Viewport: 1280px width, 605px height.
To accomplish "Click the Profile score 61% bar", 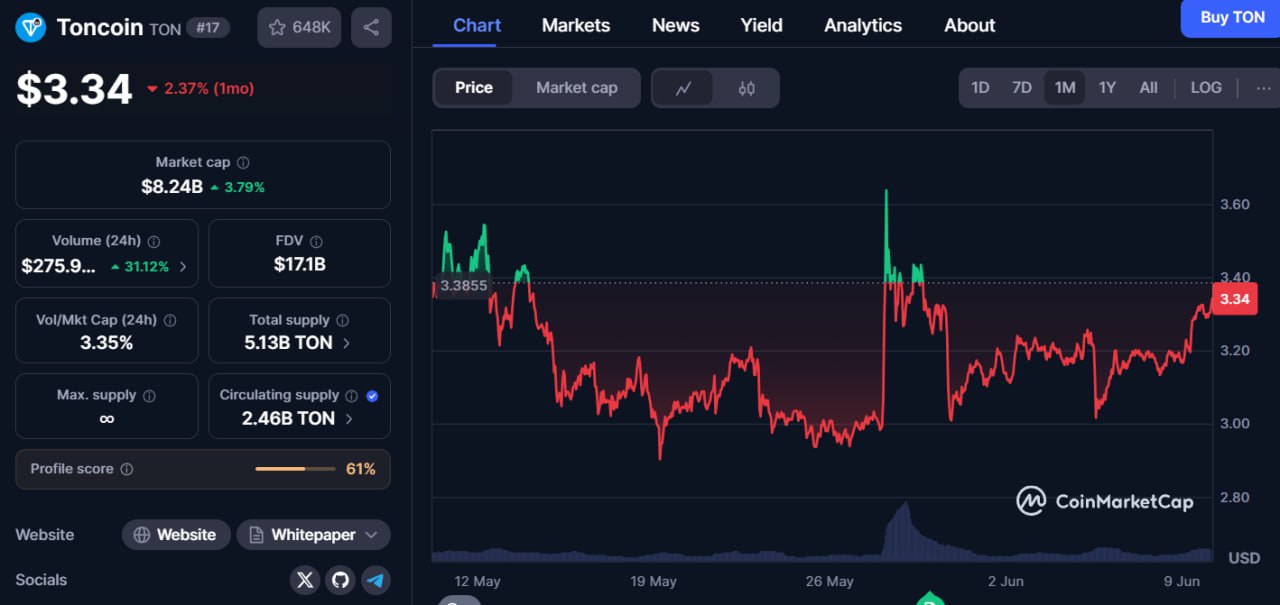I will click(295, 469).
